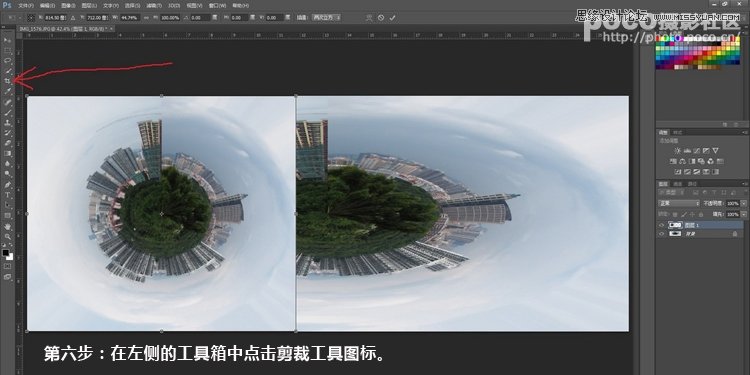The image size is (750, 375).
Task: Add a Color Balance adjustment
Action: pyautogui.click(x=684, y=161)
